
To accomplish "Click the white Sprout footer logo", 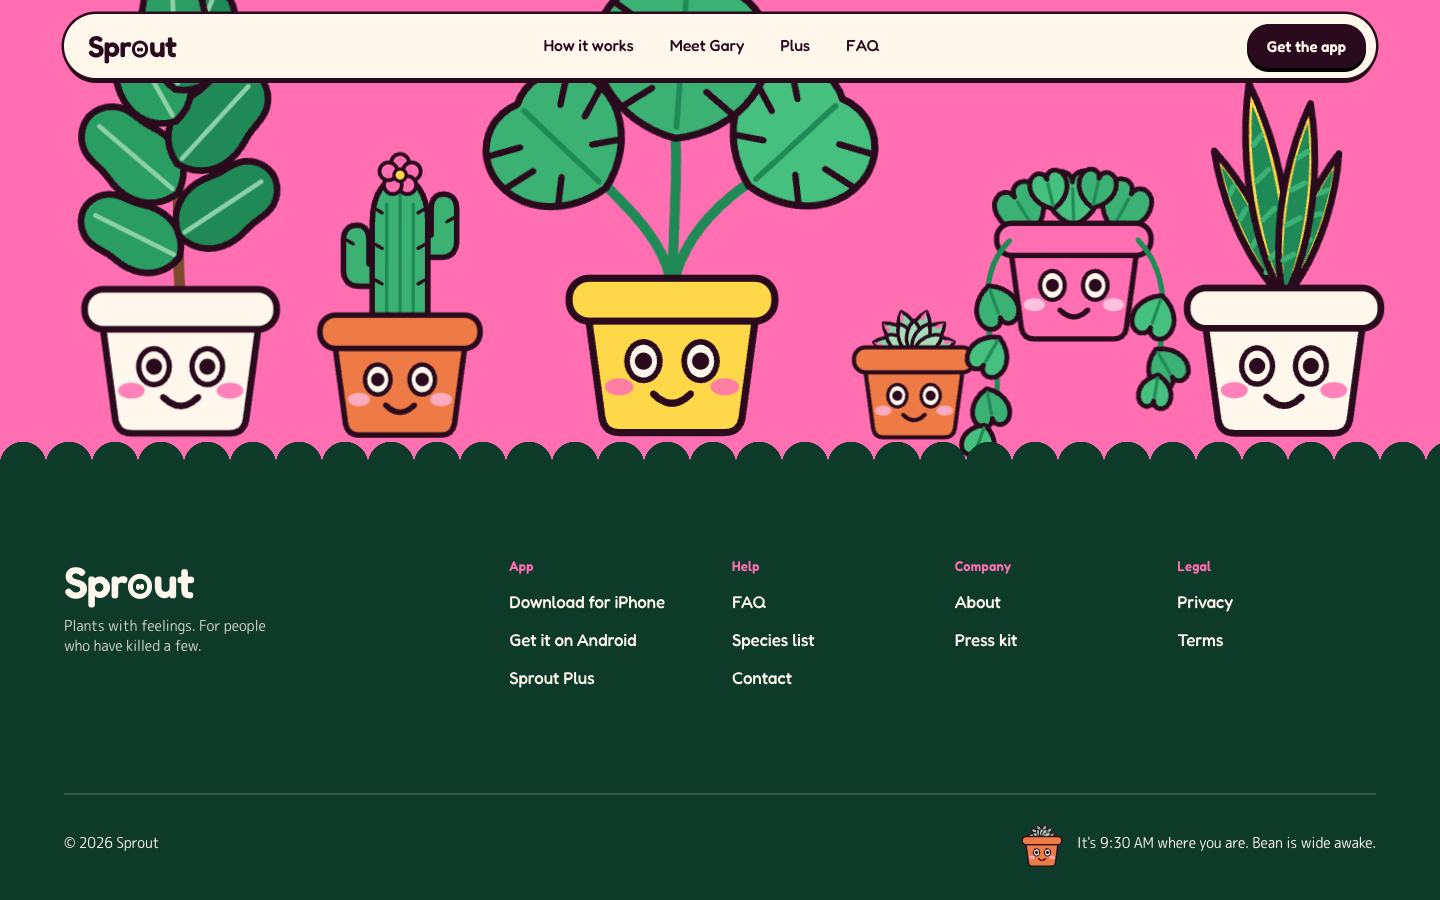I will pos(129,586).
